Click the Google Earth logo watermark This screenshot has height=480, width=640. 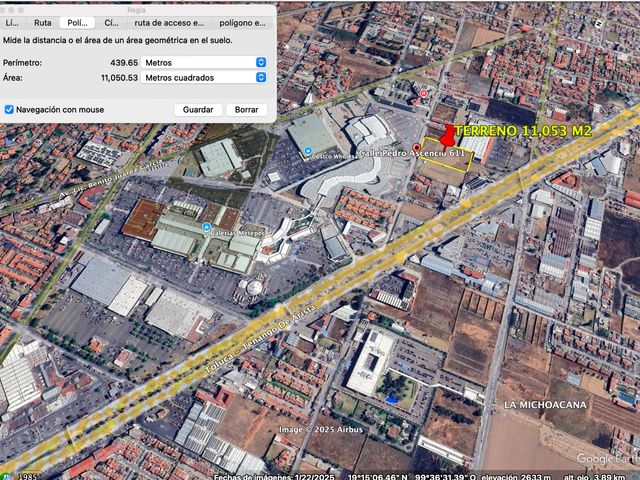608,458
